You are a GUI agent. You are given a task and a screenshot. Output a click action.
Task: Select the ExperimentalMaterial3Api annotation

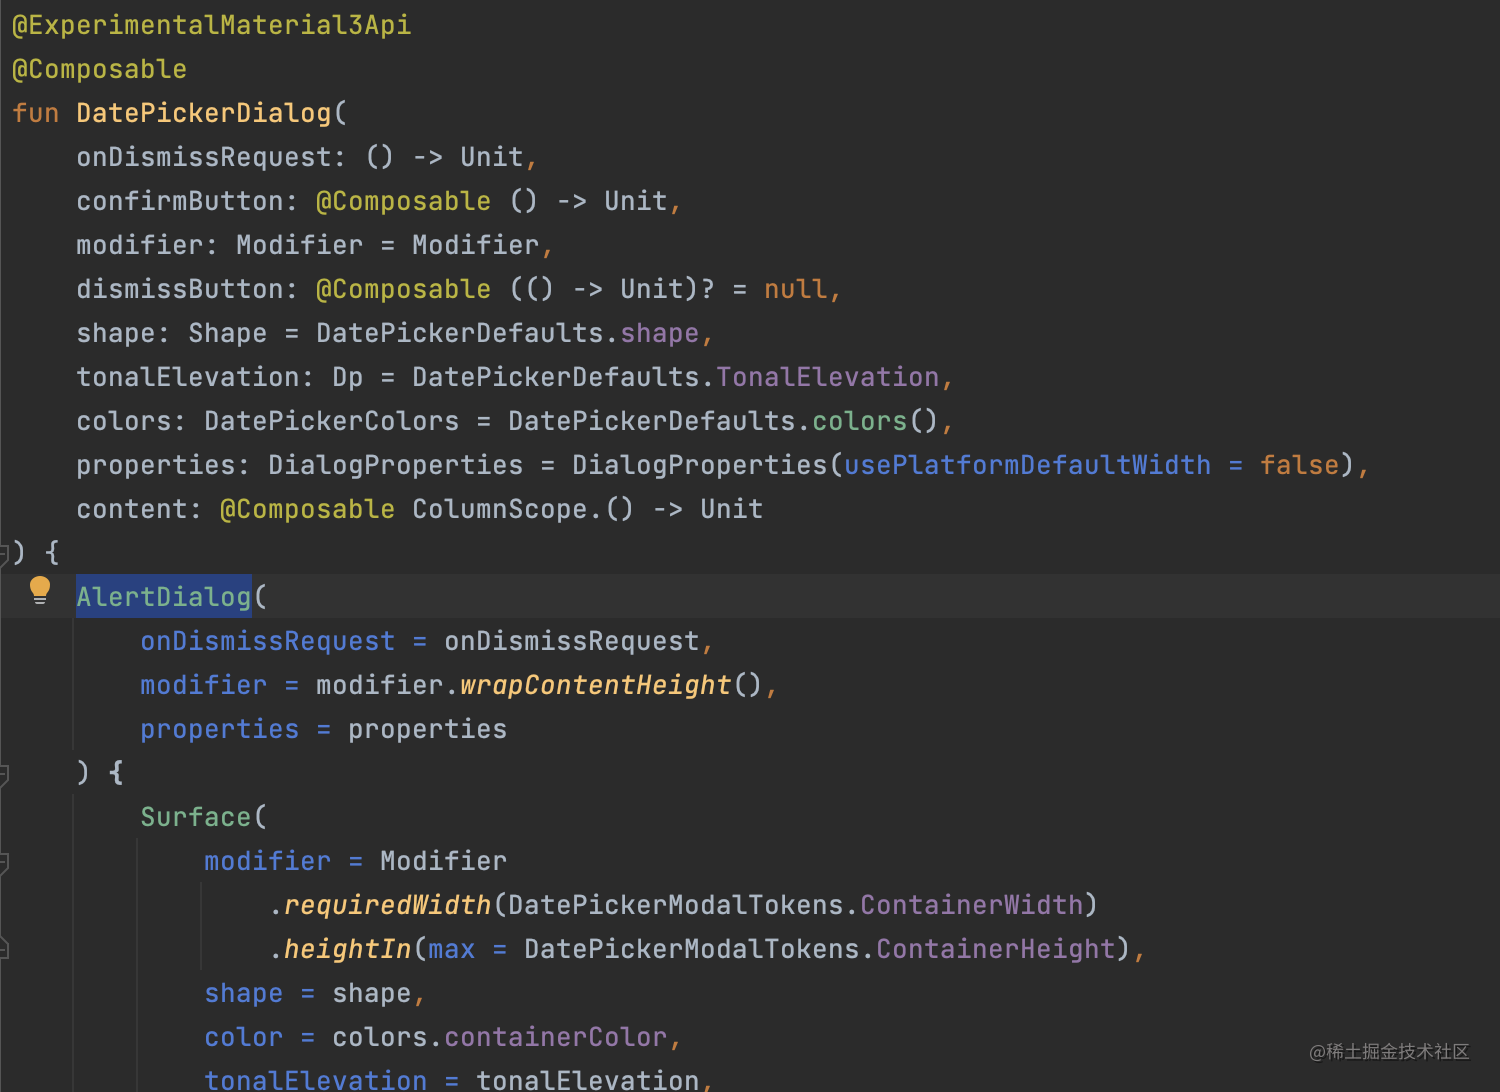click(211, 24)
